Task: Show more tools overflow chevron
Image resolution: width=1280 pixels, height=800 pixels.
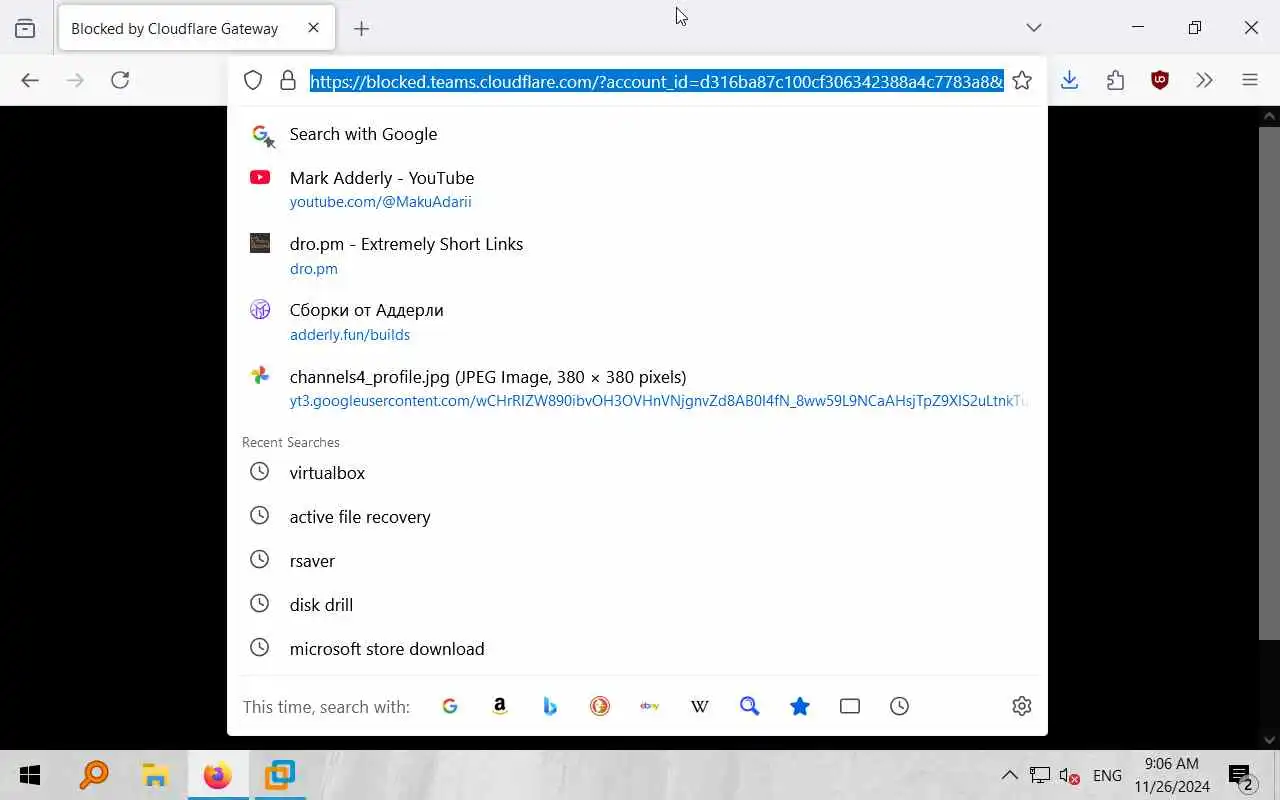Action: 1205,80
